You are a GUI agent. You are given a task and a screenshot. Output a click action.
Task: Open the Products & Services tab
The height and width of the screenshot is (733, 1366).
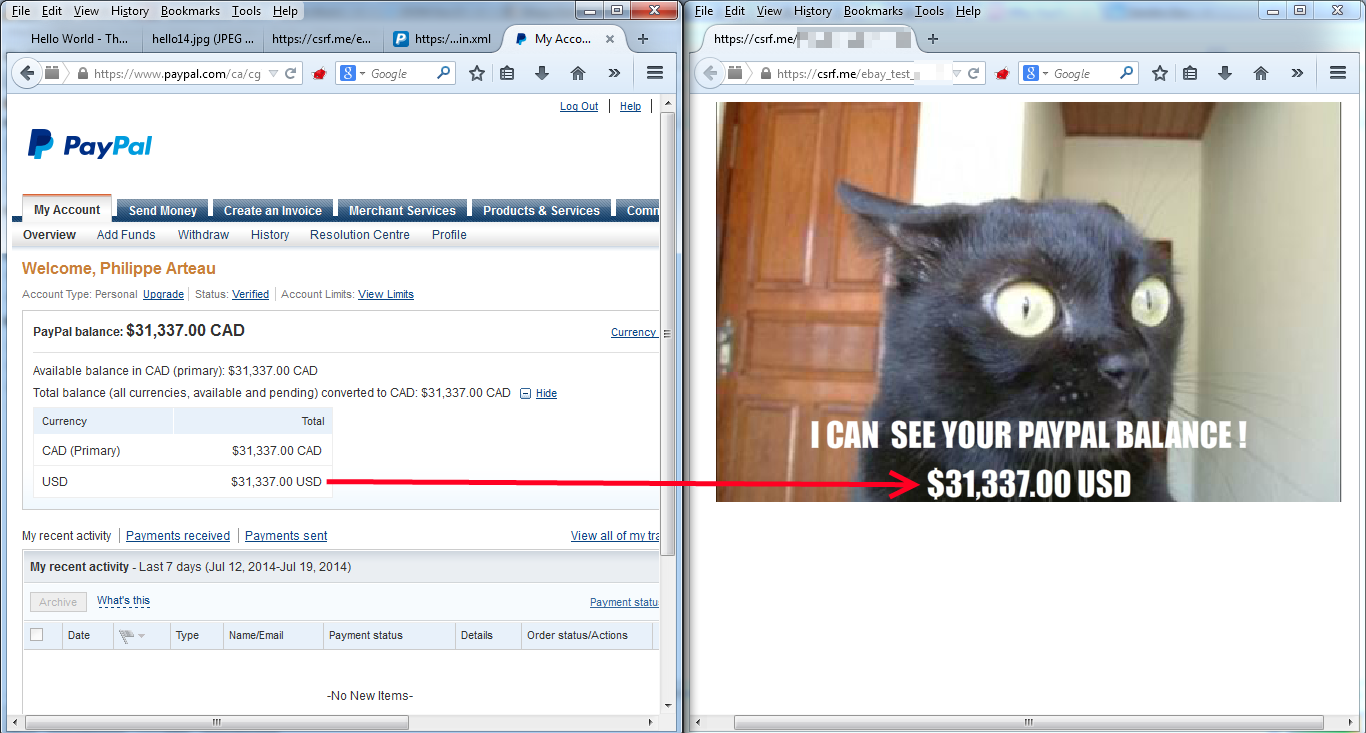click(x=541, y=211)
